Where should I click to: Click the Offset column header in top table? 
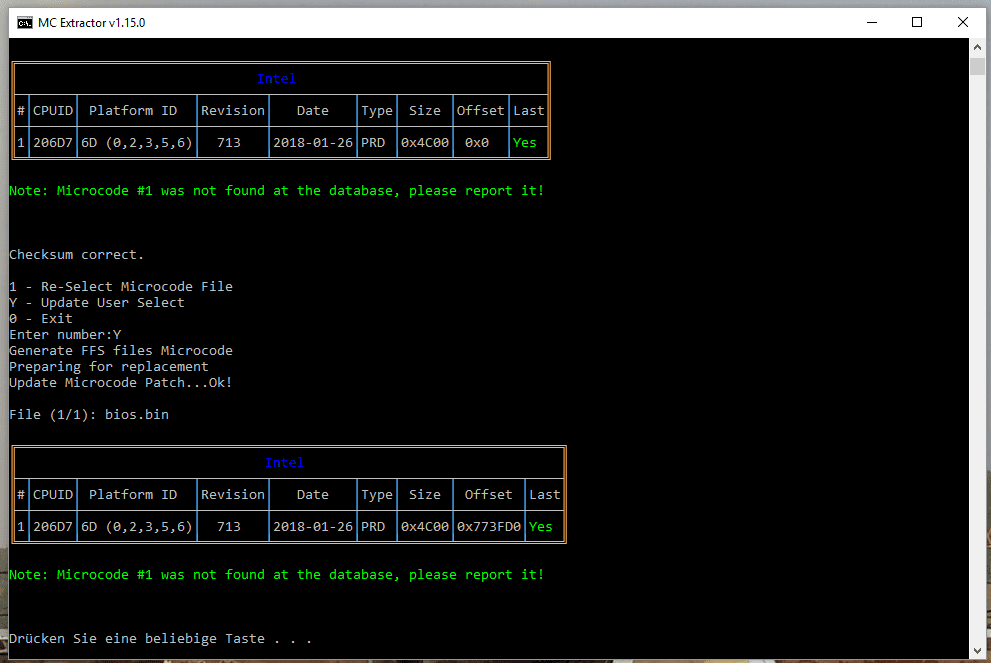point(480,111)
